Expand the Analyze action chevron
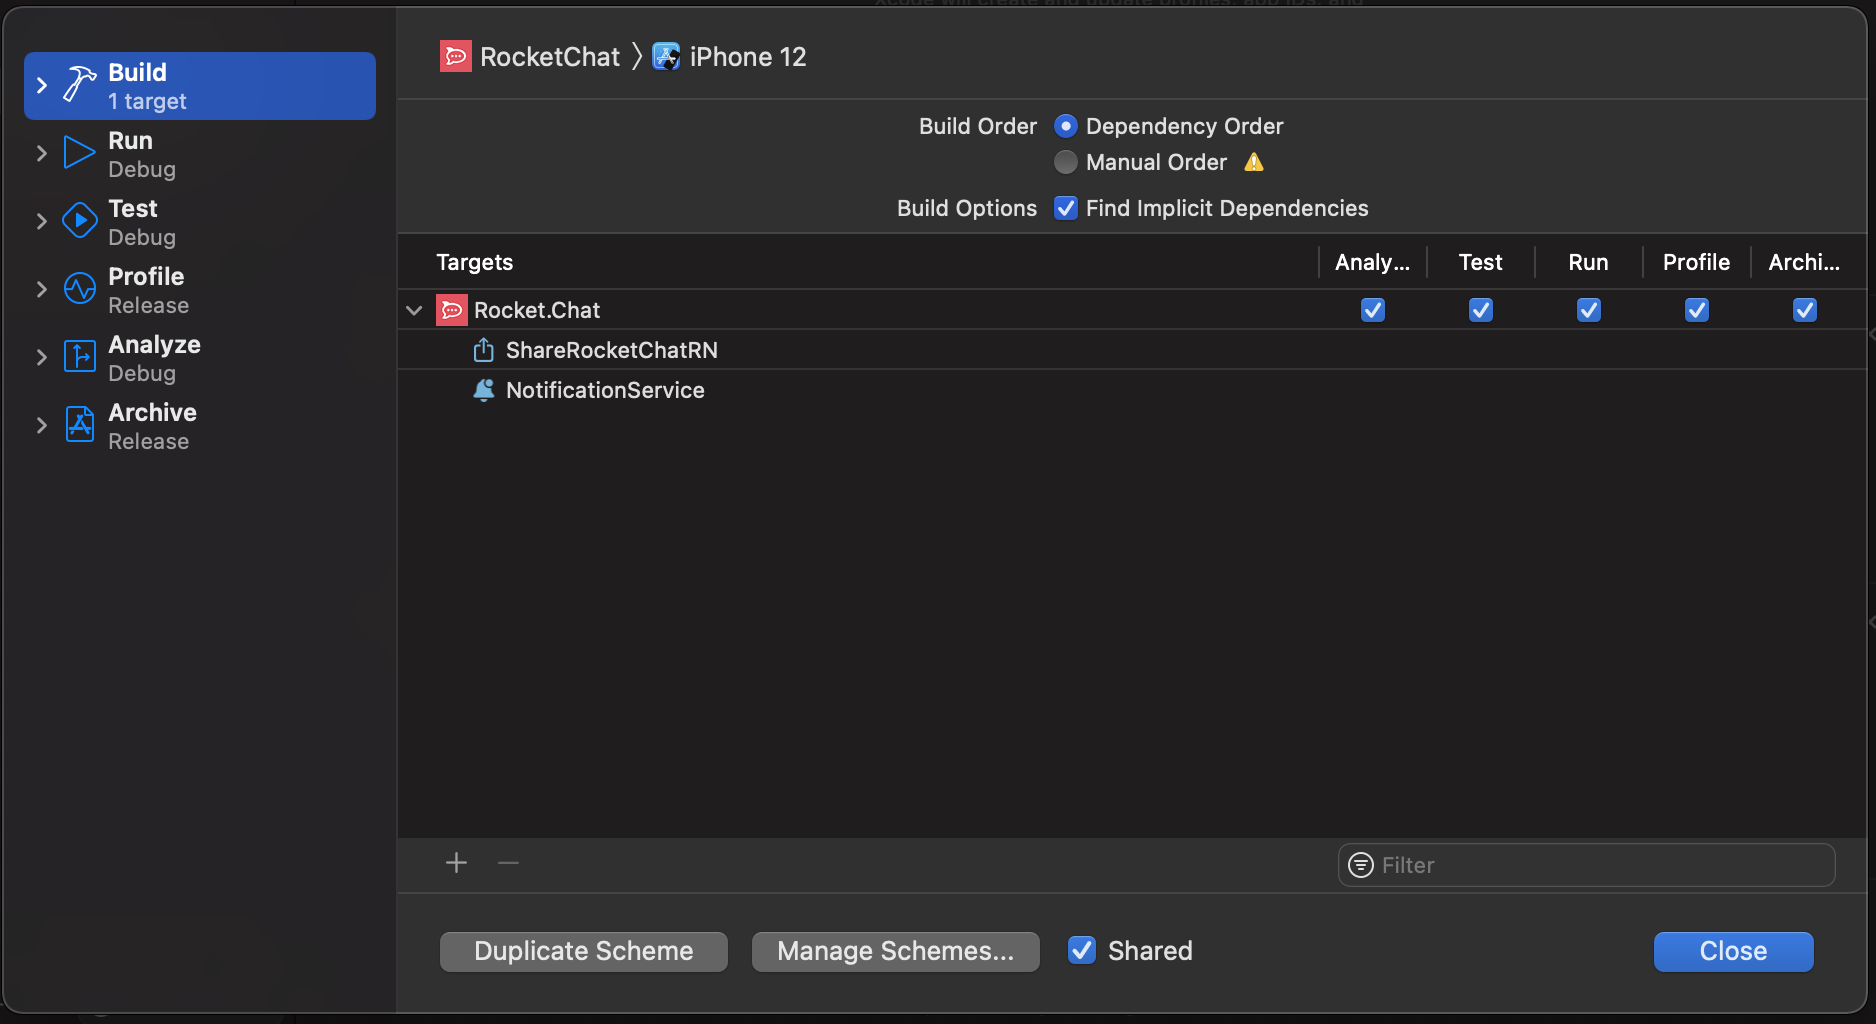This screenshot has width=1876, height=1024. pyautogui.click(x=41, y=357)
